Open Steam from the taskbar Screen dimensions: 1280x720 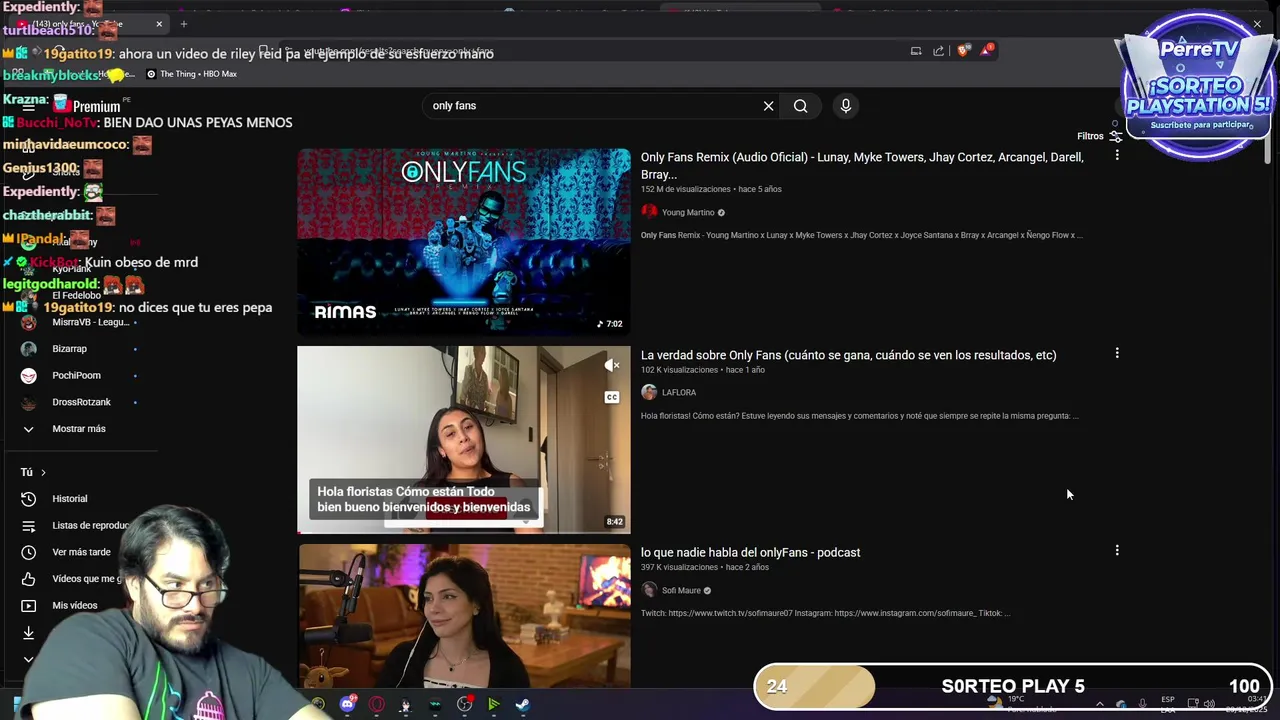coord(523,704)
